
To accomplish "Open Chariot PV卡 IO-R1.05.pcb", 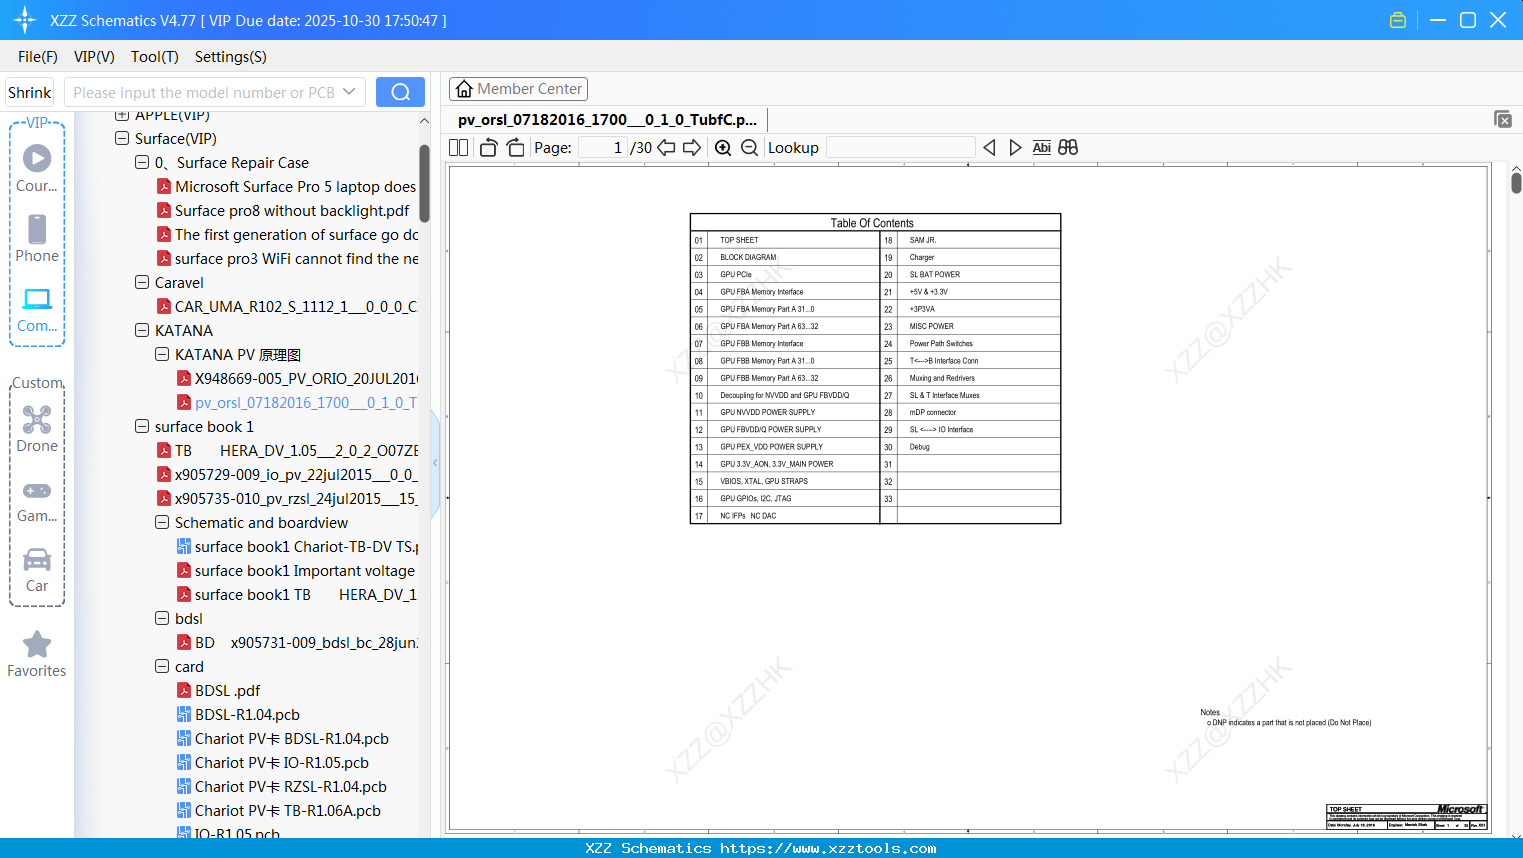I will tap(273, 763).
